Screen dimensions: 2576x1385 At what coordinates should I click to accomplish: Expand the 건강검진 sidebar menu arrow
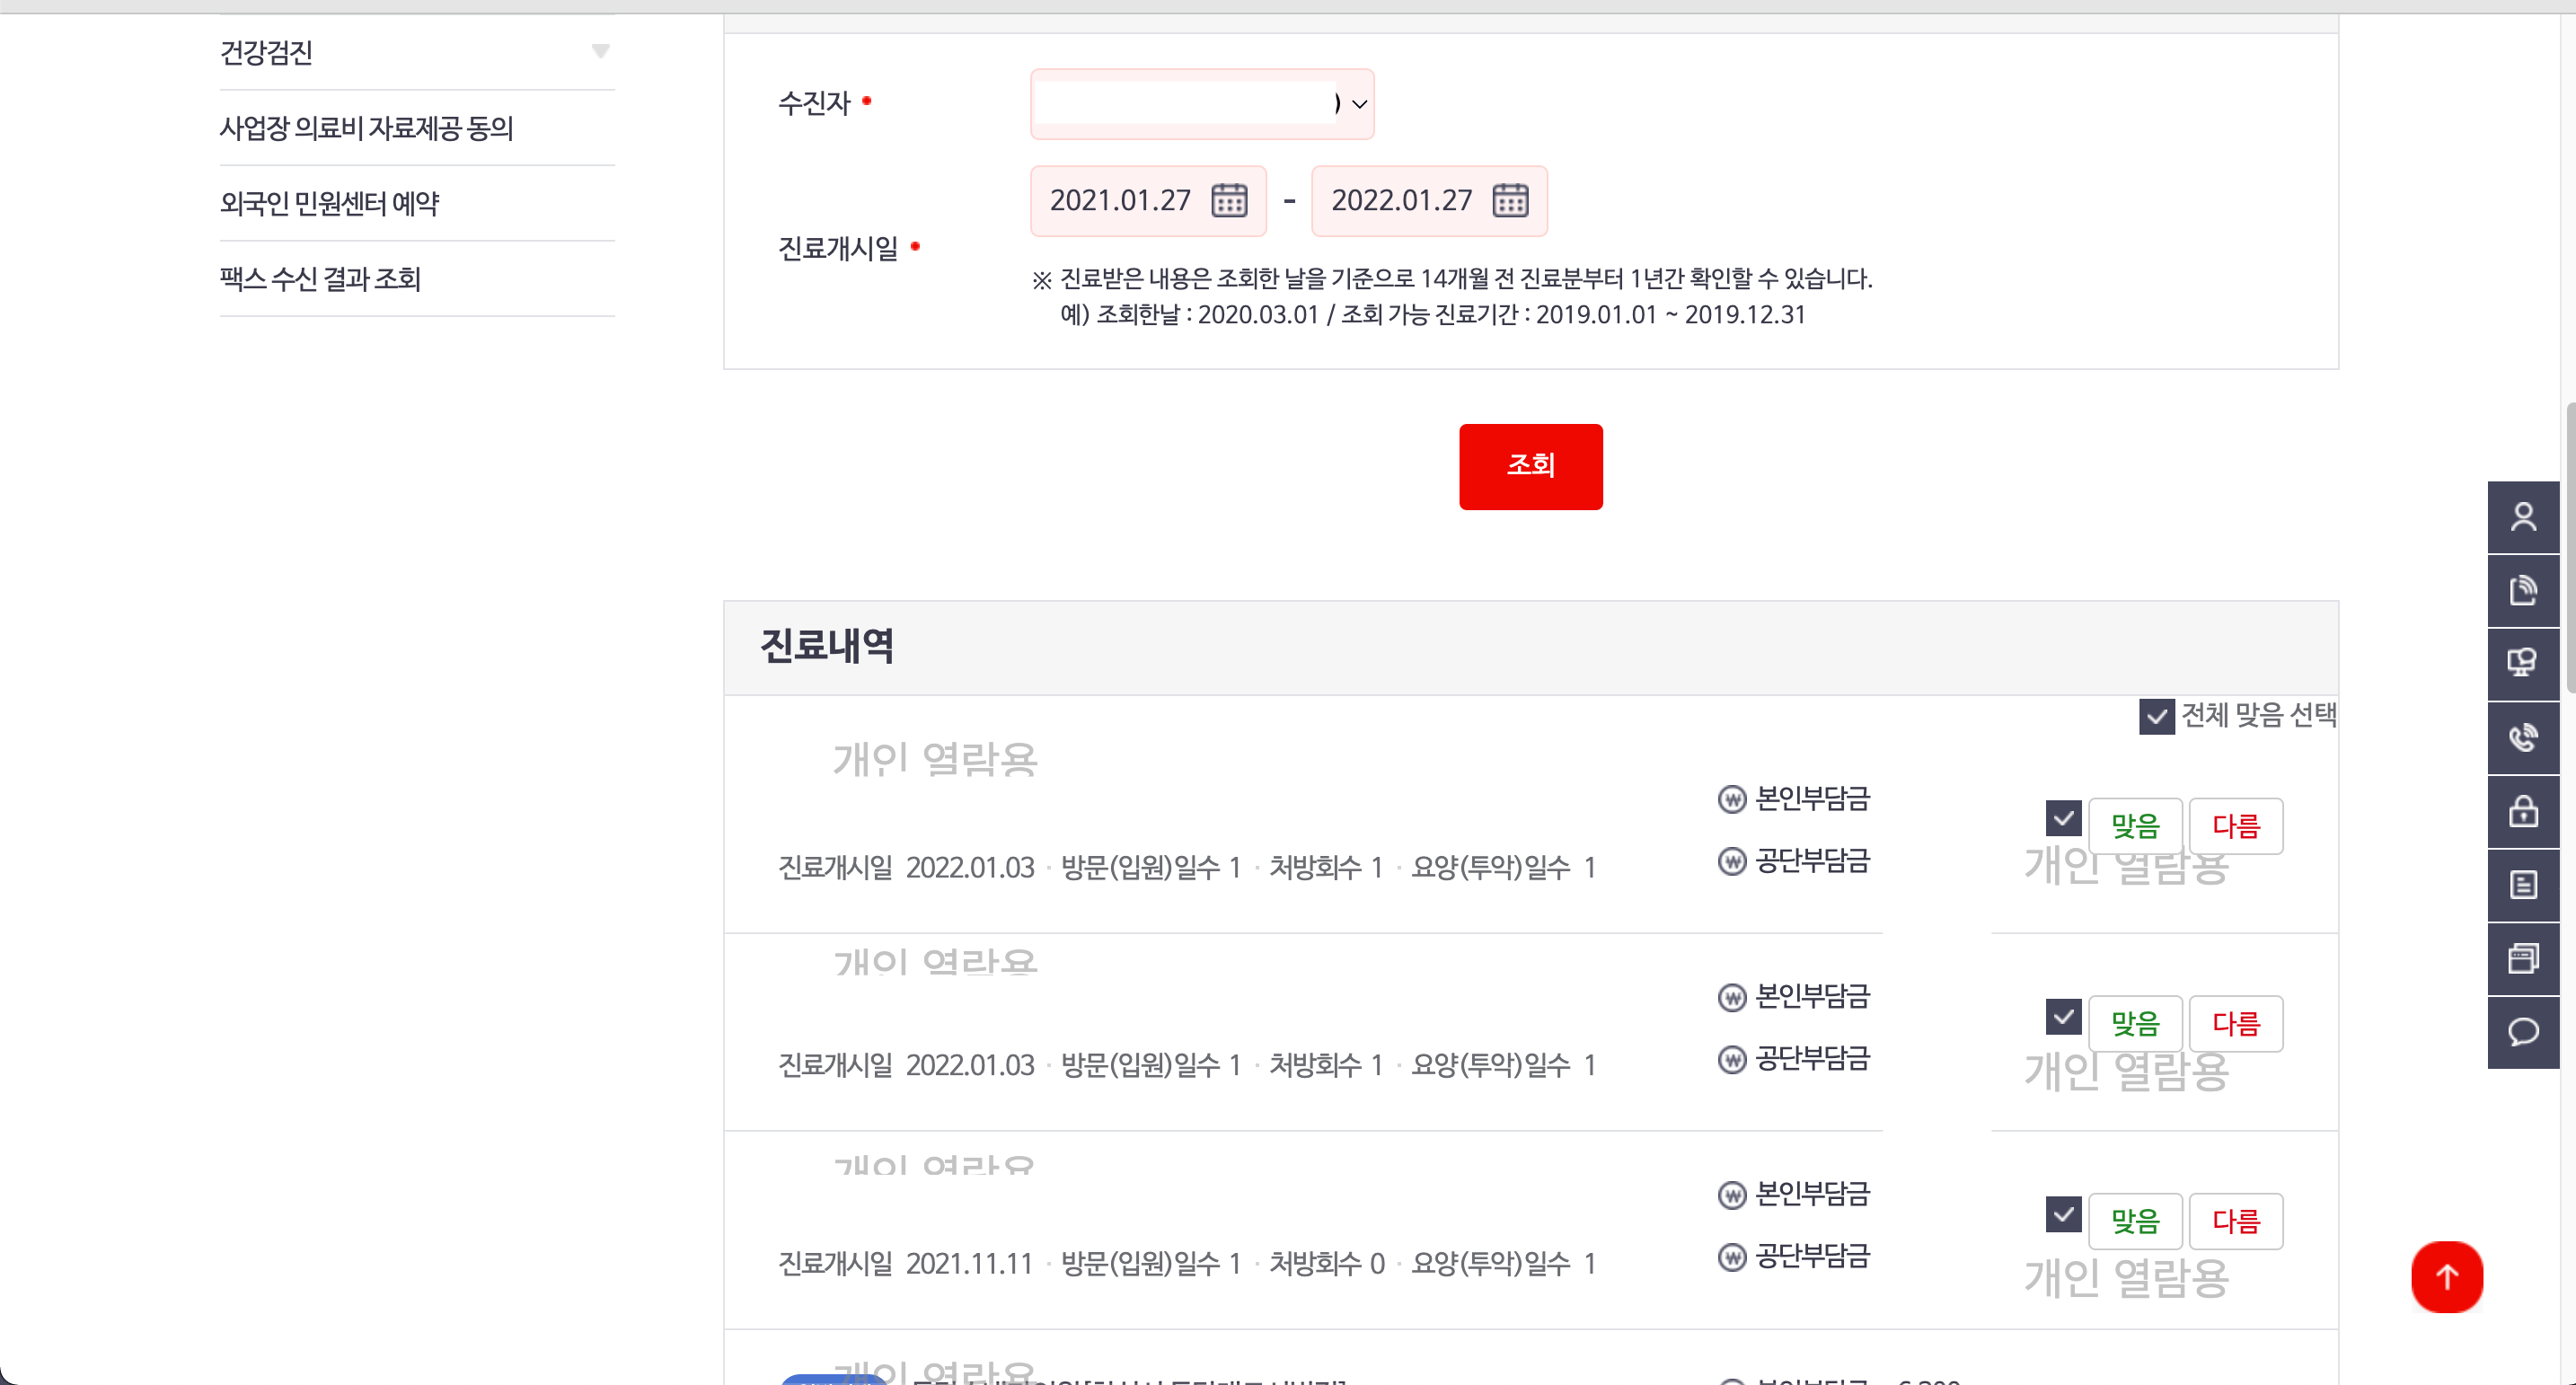pos(600,51)
